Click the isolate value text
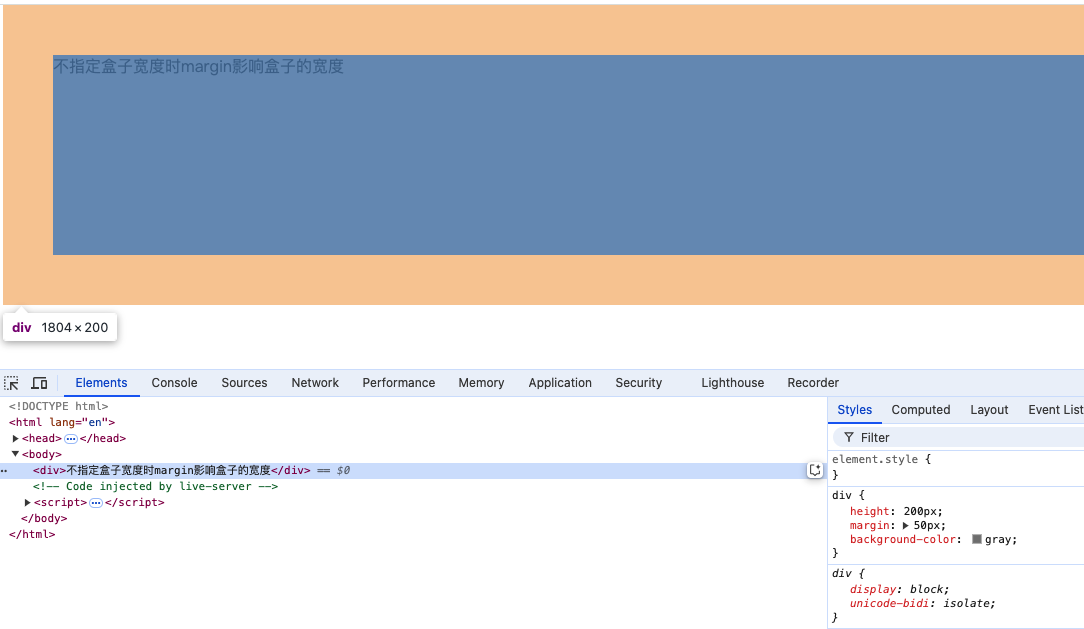 pos(966,603)
